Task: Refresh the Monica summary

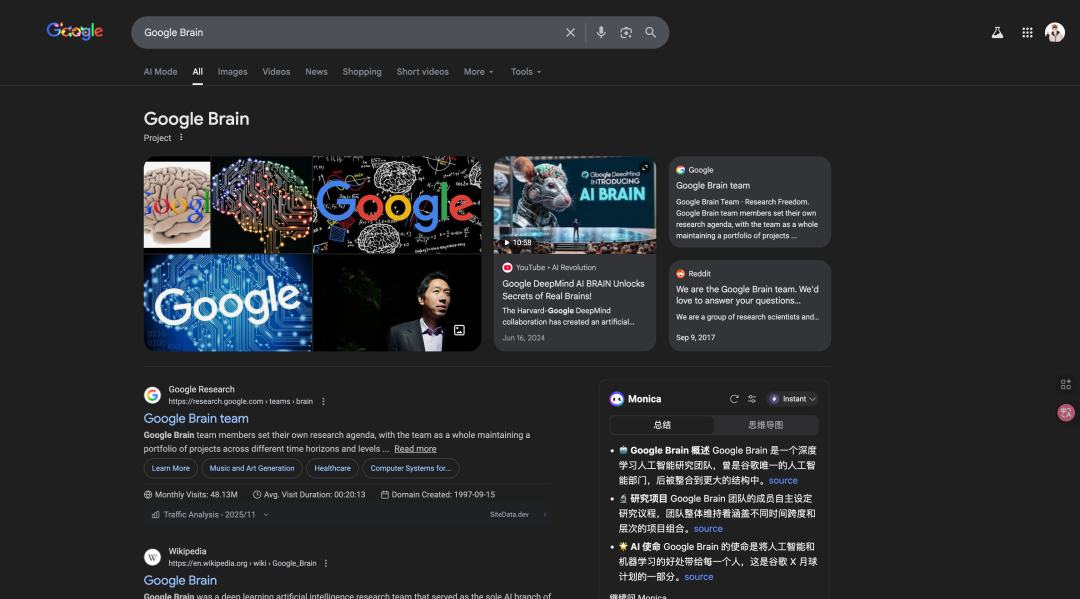Action: click(x=734, y=399)
